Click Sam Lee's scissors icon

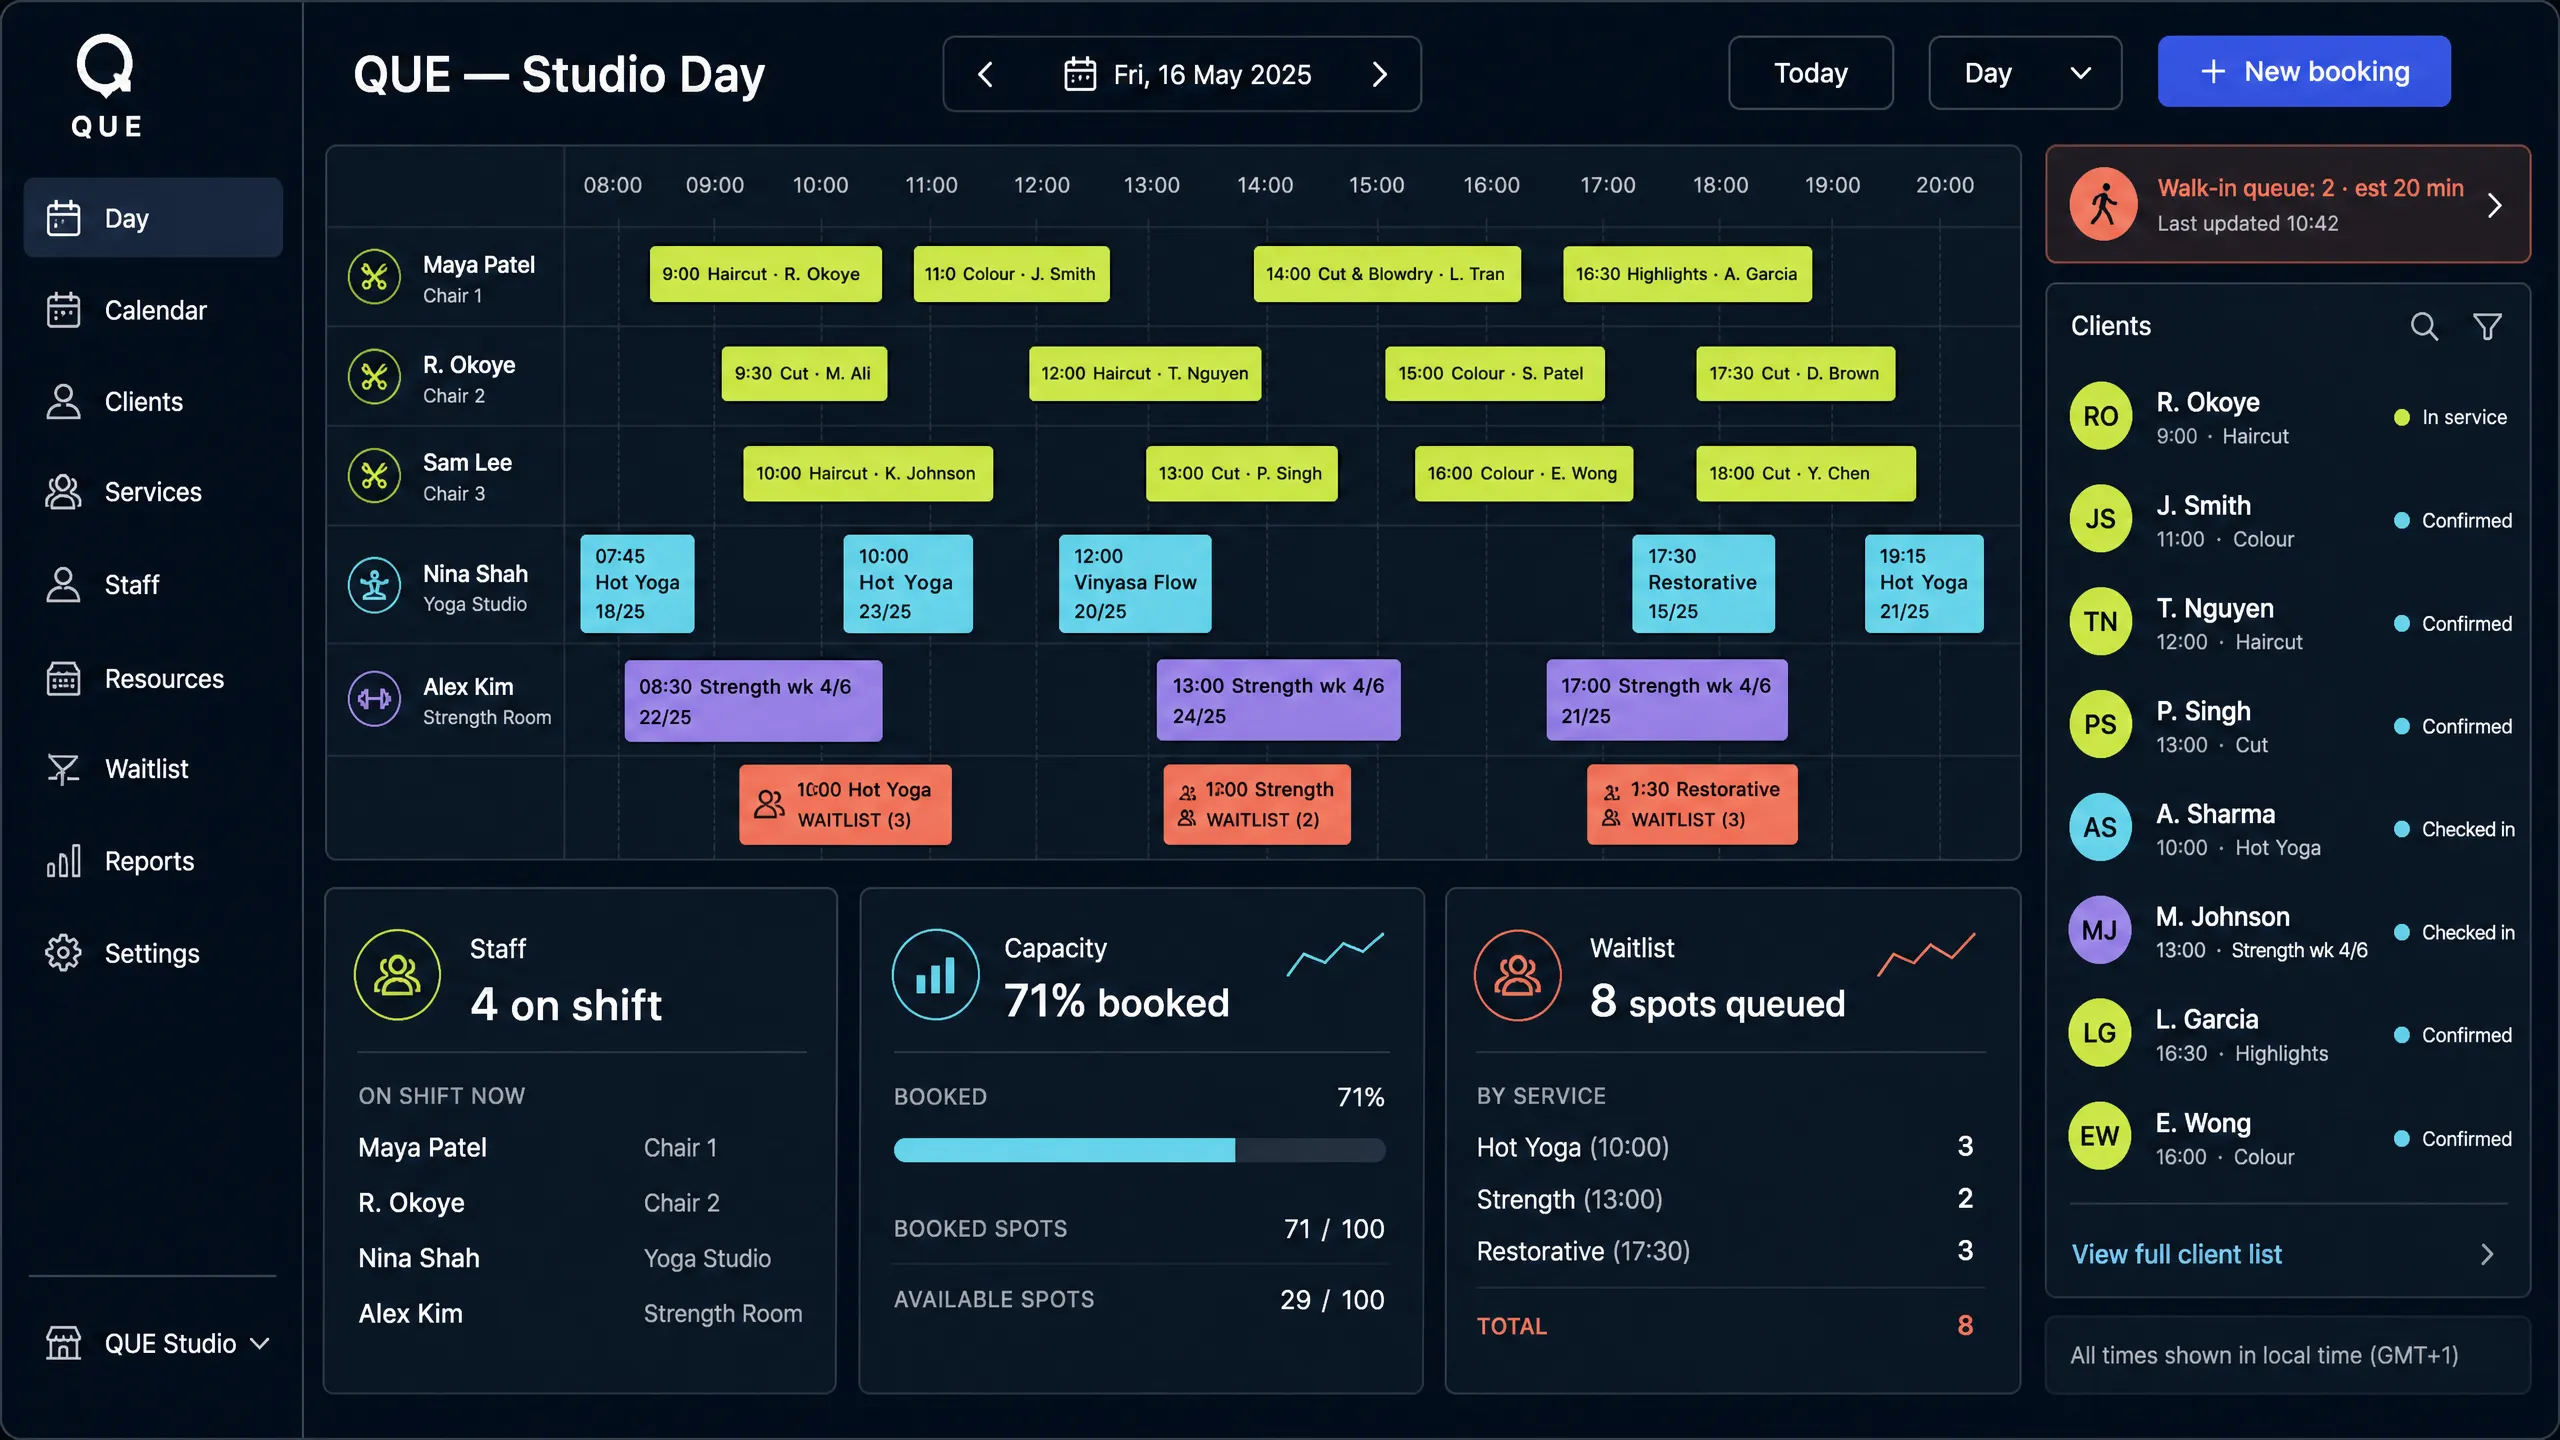pos(374,475)
